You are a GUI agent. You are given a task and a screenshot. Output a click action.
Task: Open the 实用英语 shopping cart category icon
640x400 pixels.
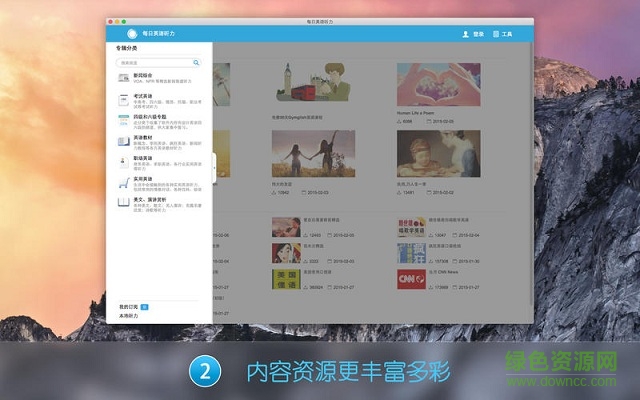tap(124, 183)
